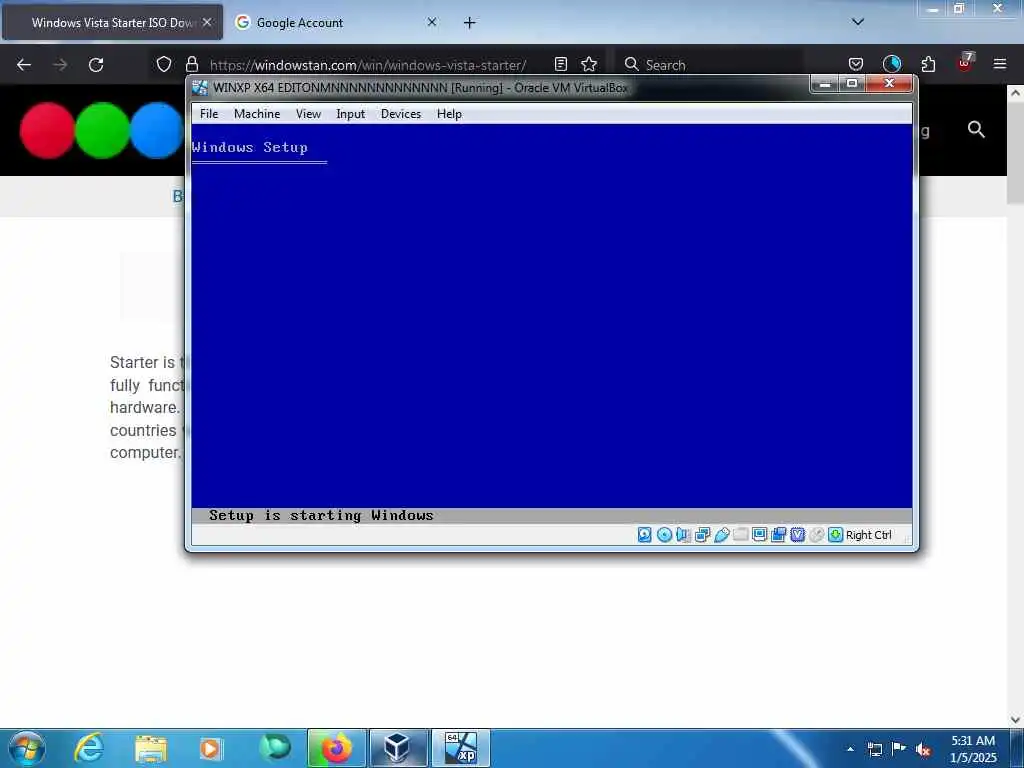1024x768 pixels.
Task: Open Windows Explorer folder from the taskbar
Action: (x=150, y=748)
